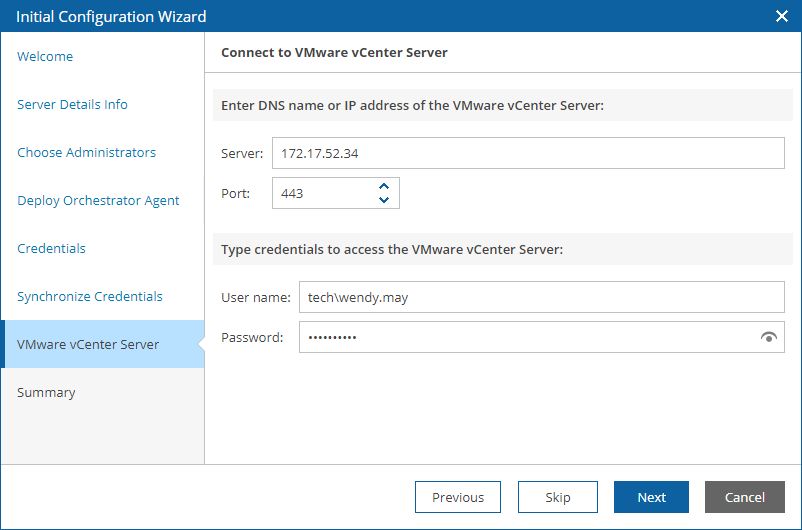The width and height of the screenshot is (802, 530).
Task: Focus the User name field
Action: tap(542, 297)
